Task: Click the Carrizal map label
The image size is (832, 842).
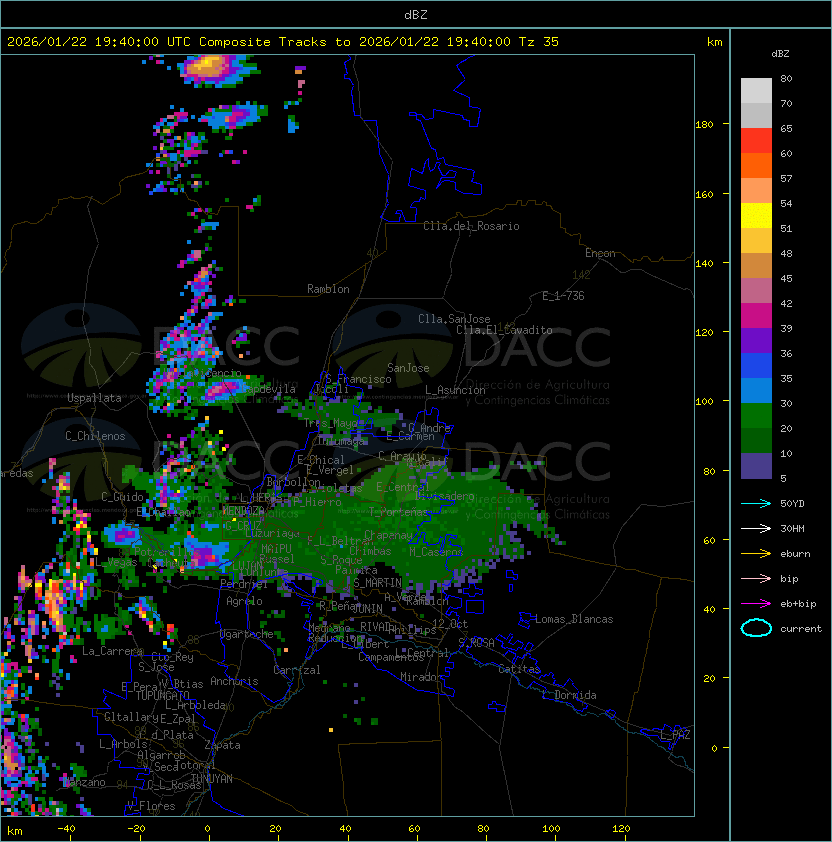Action: [x=296, y=670]
